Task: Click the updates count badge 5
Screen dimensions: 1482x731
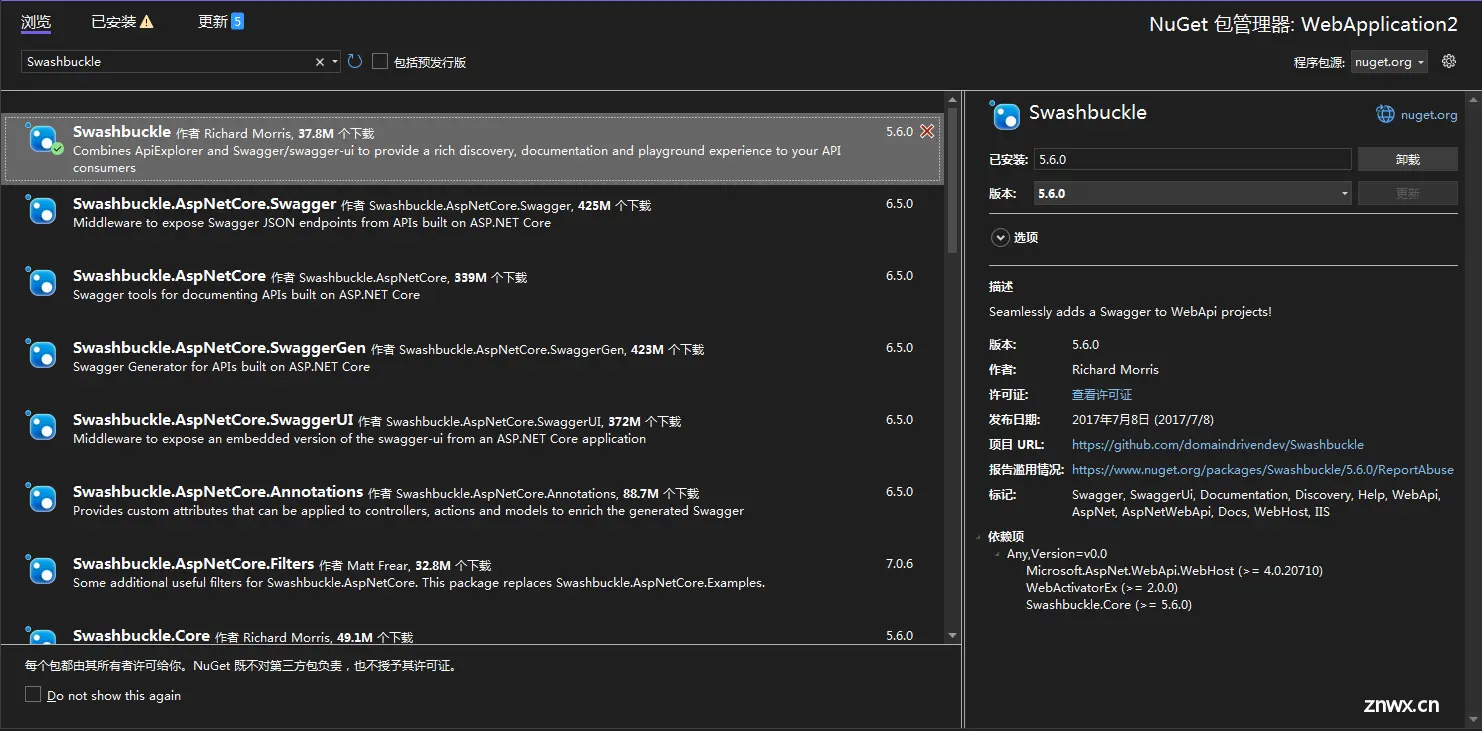Action: tap(237, 21)
